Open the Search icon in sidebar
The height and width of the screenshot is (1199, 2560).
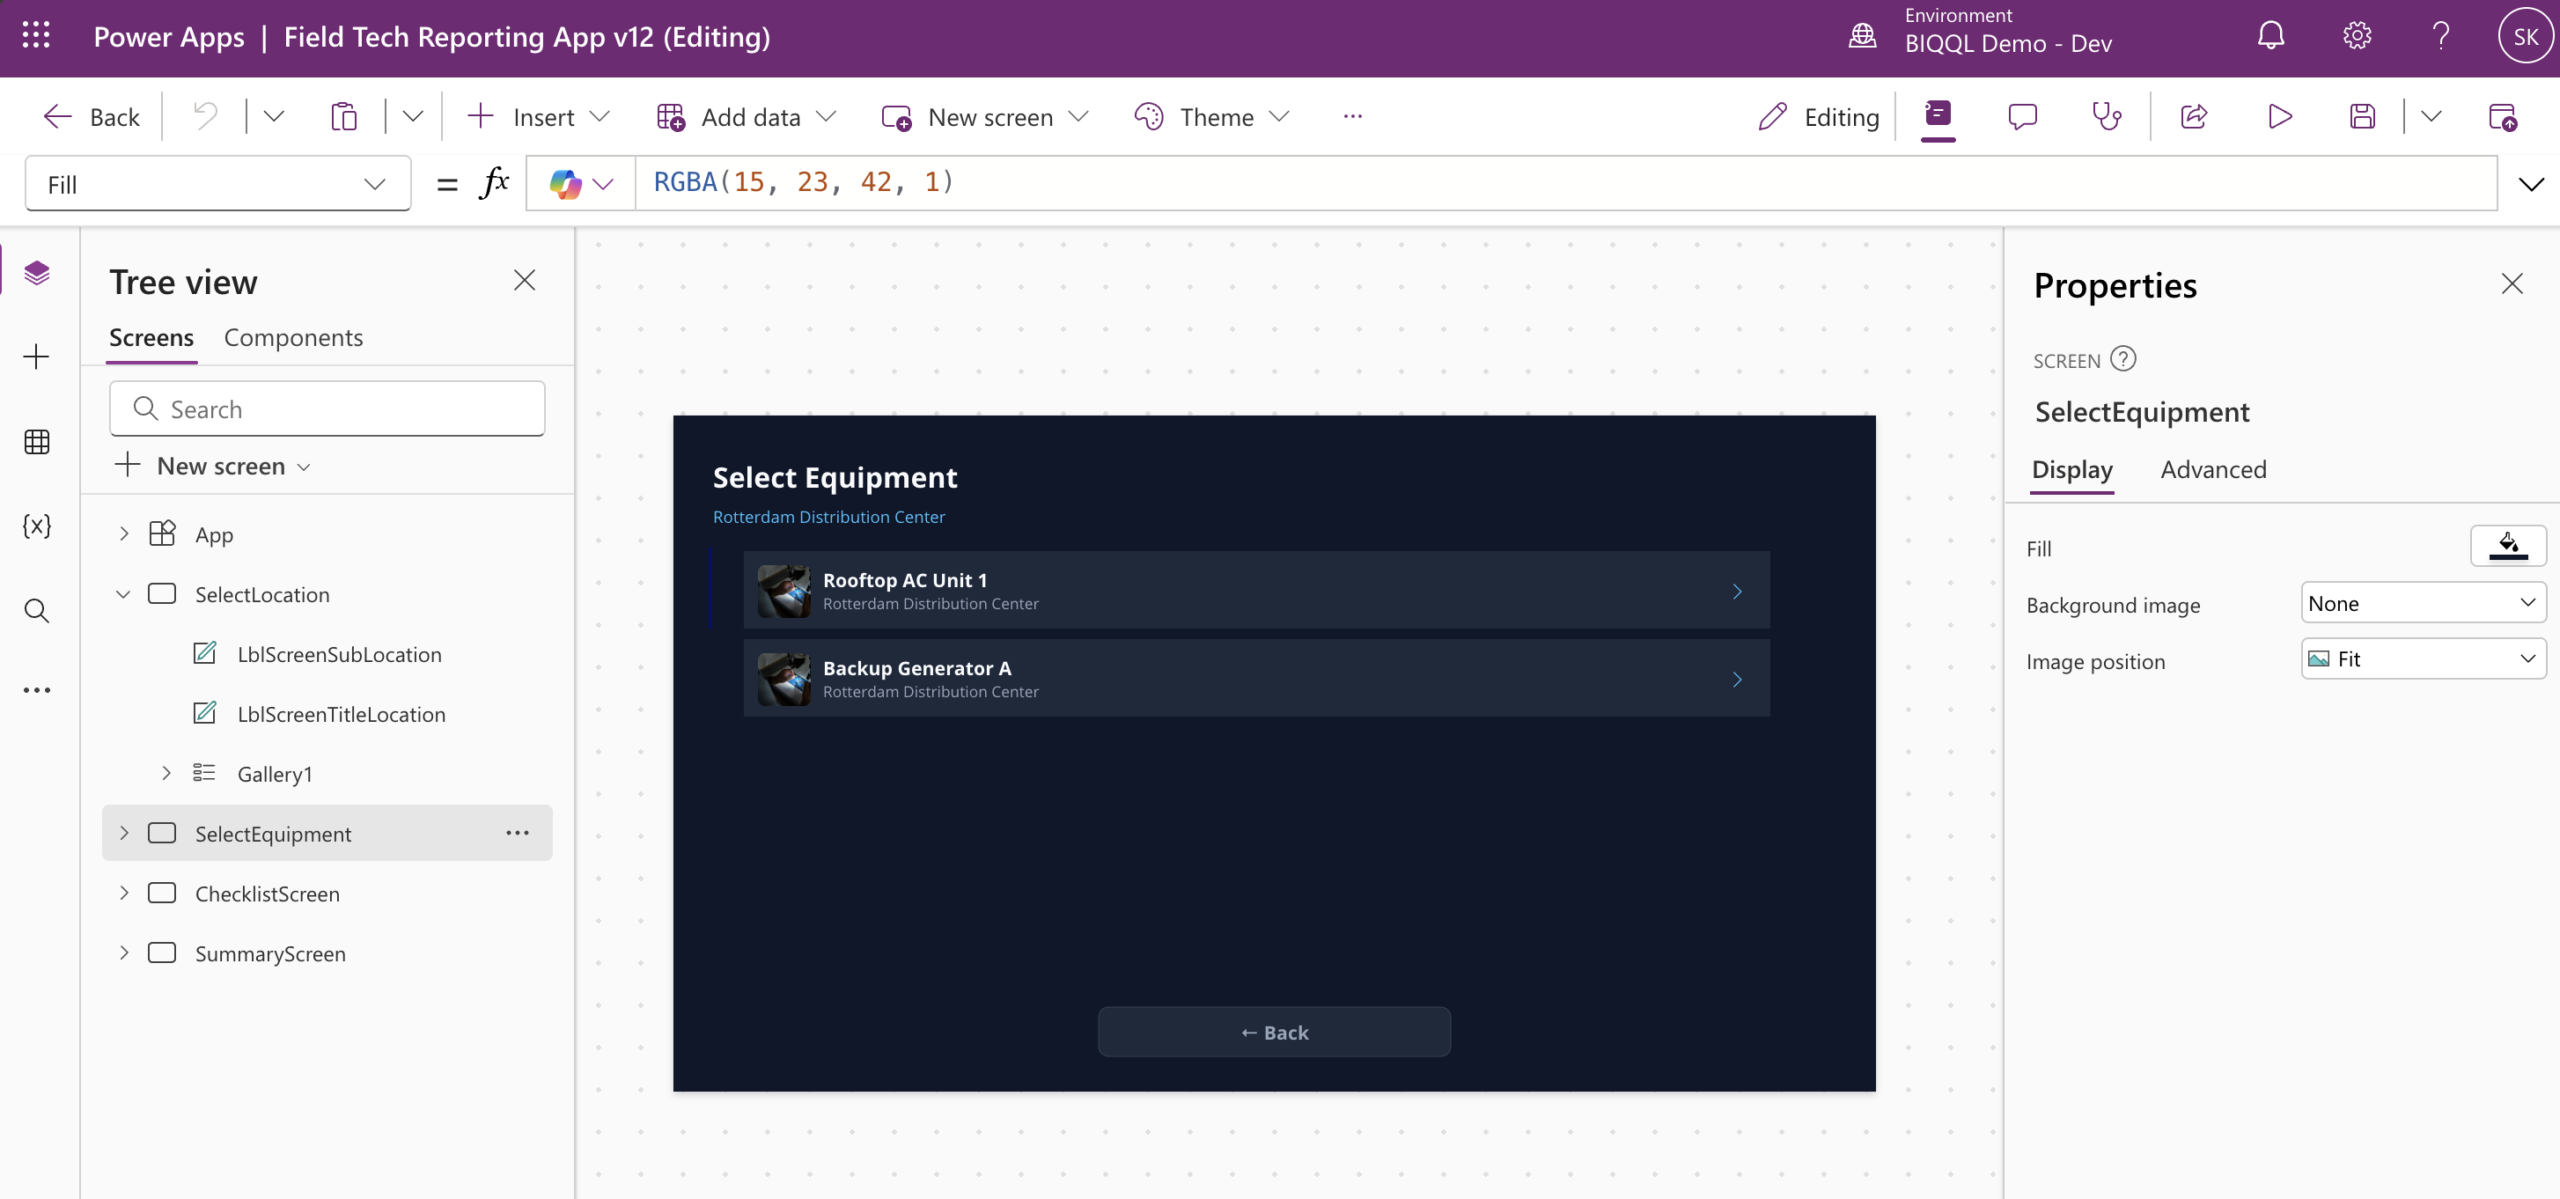[37, 610]
